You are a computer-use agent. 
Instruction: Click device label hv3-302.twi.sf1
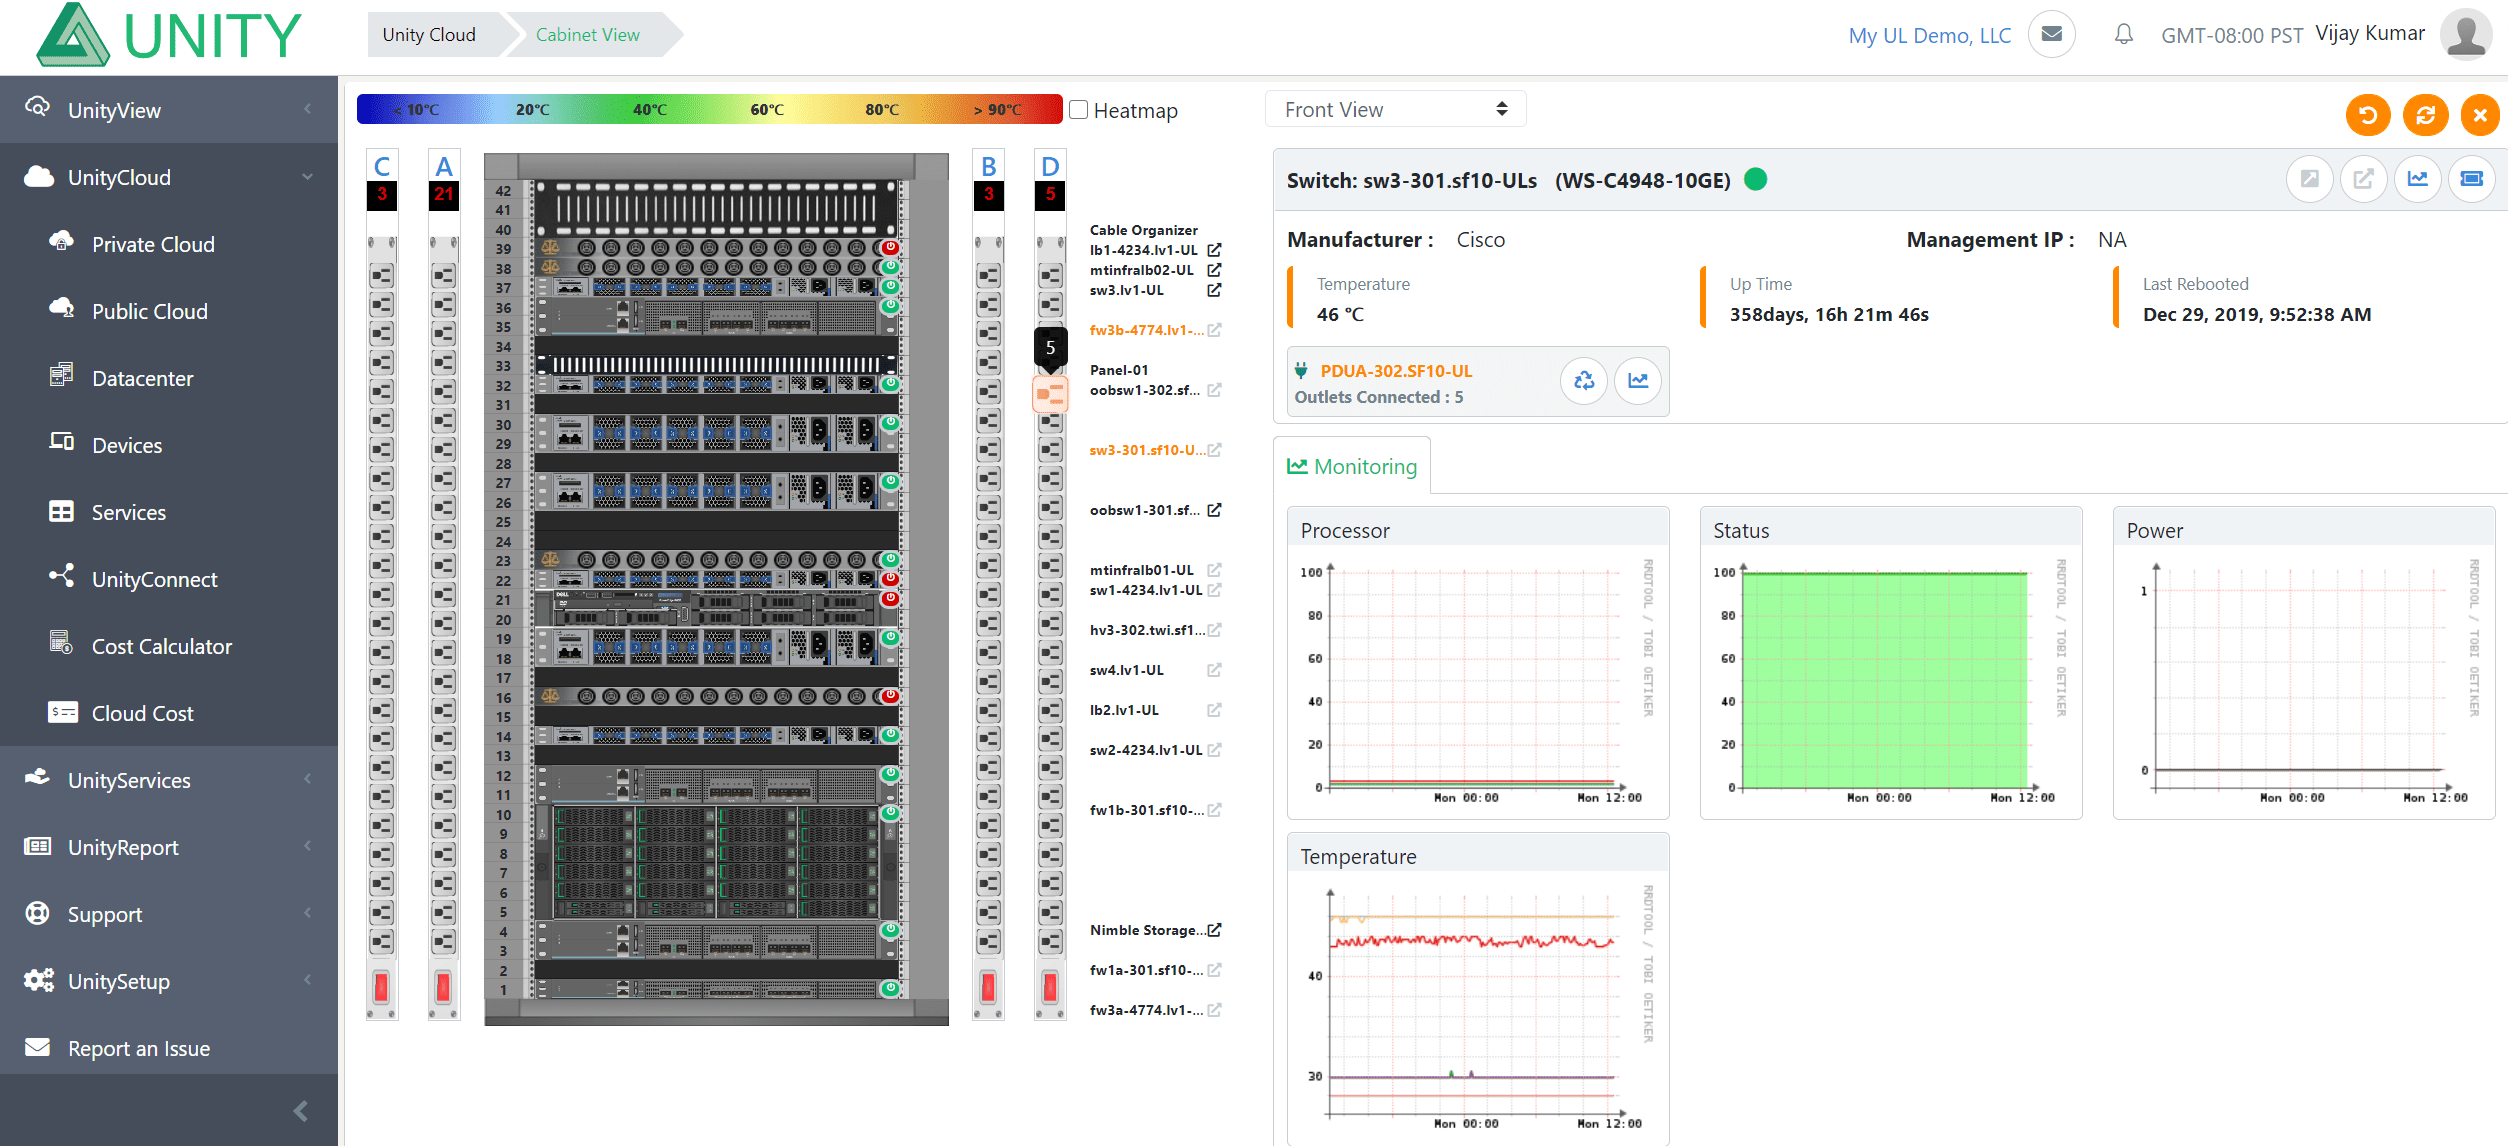point(1147,630)
